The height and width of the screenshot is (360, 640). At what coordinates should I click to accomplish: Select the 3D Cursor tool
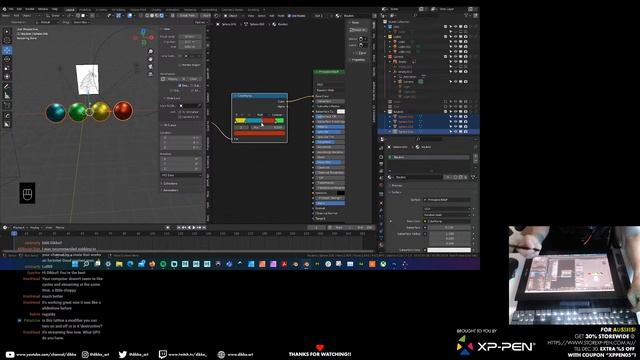(x=7, y=40)
